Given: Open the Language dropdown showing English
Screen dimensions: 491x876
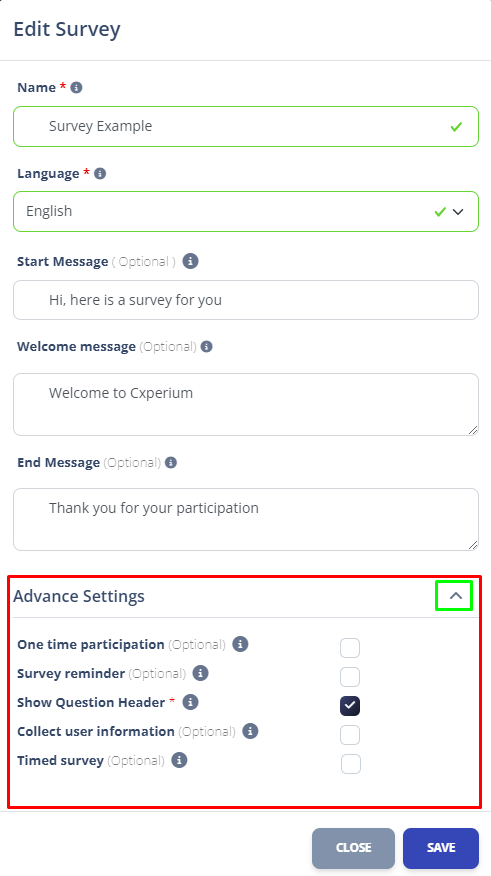Looking at the screenshot, I should click(x=246, y=212).
